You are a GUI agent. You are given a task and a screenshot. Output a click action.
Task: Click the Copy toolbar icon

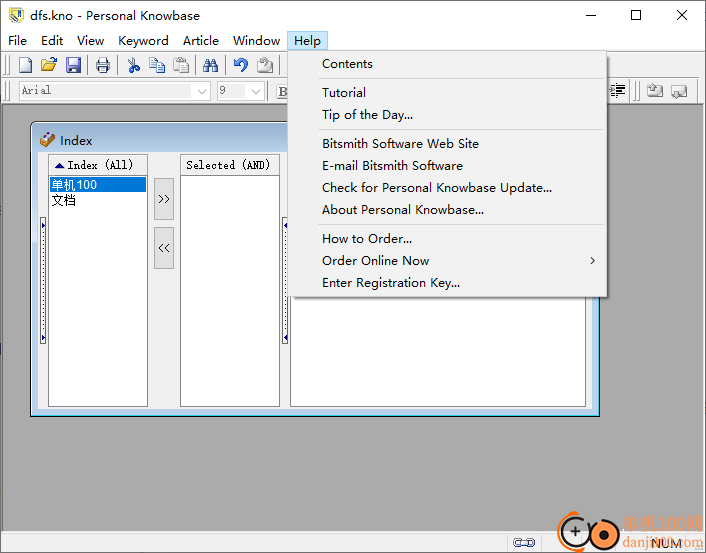tap(157, 65)
